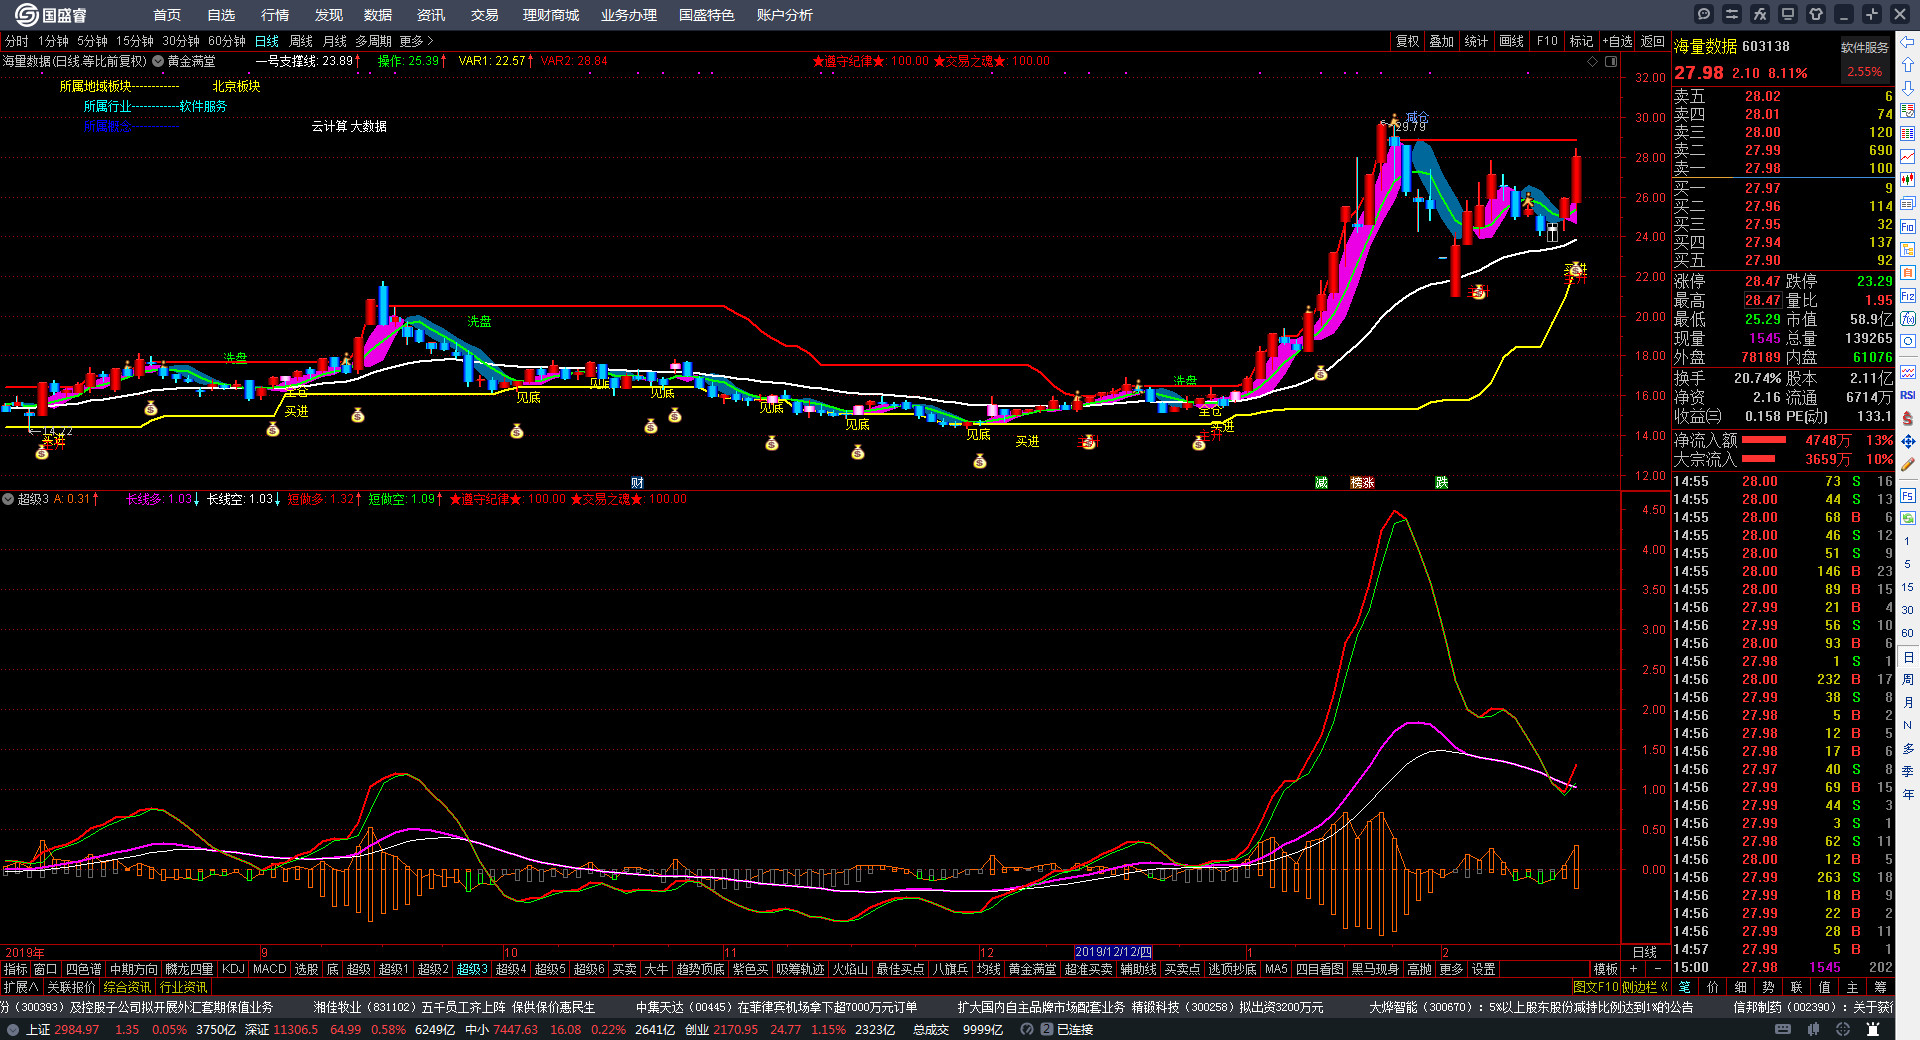Click the back arrow in right sidebar
Viewport: 1920px width, 1040px height.
pos(1908,42)
